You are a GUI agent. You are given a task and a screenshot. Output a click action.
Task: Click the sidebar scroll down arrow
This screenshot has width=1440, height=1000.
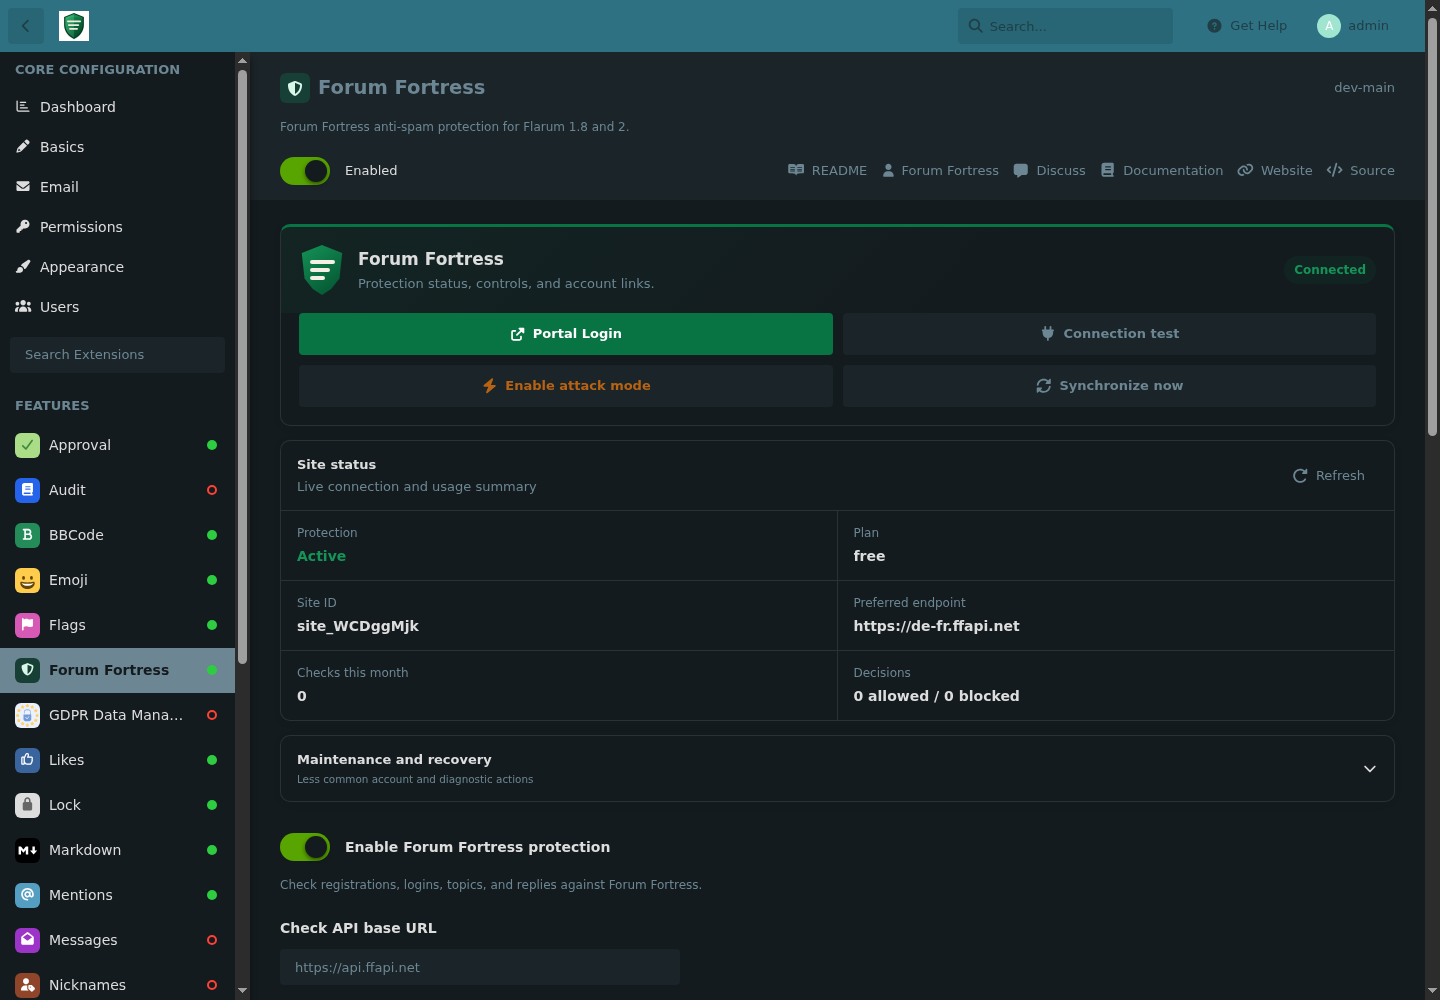[242, 991]
